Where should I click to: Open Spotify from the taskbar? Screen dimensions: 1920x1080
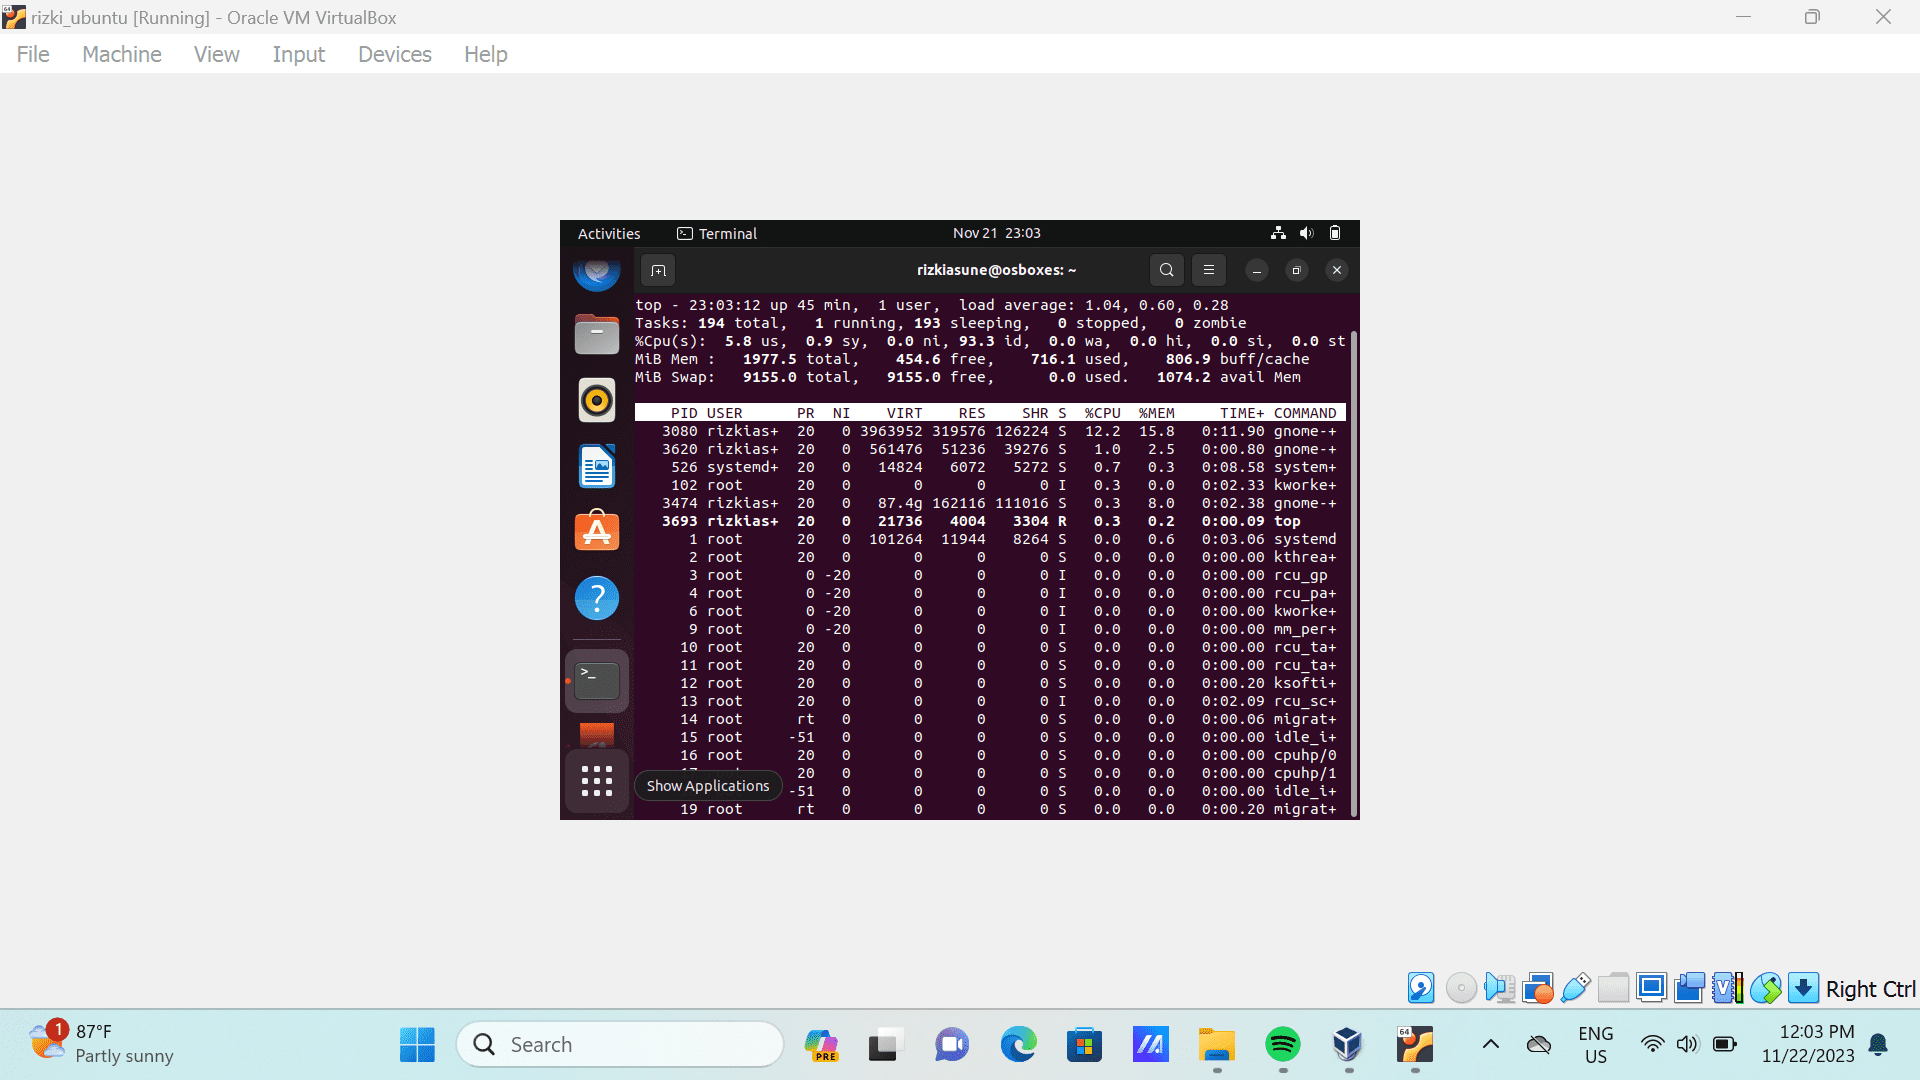coord(1283,1045)
